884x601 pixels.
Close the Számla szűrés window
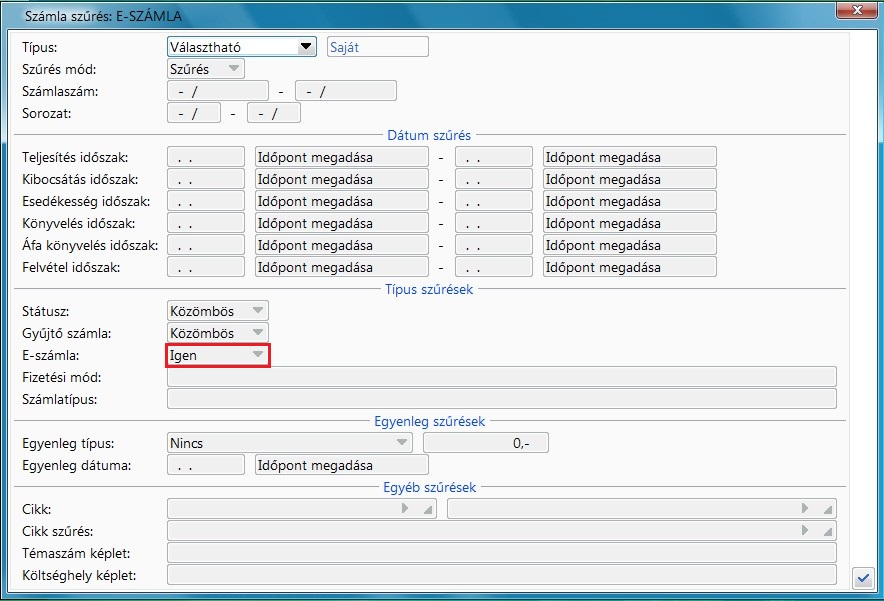[x=854, y=13]
